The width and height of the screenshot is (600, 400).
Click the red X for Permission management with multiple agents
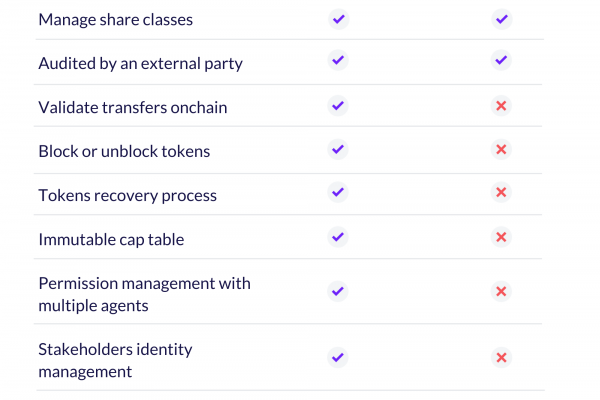pyautogui.click(x=501, y=292)
